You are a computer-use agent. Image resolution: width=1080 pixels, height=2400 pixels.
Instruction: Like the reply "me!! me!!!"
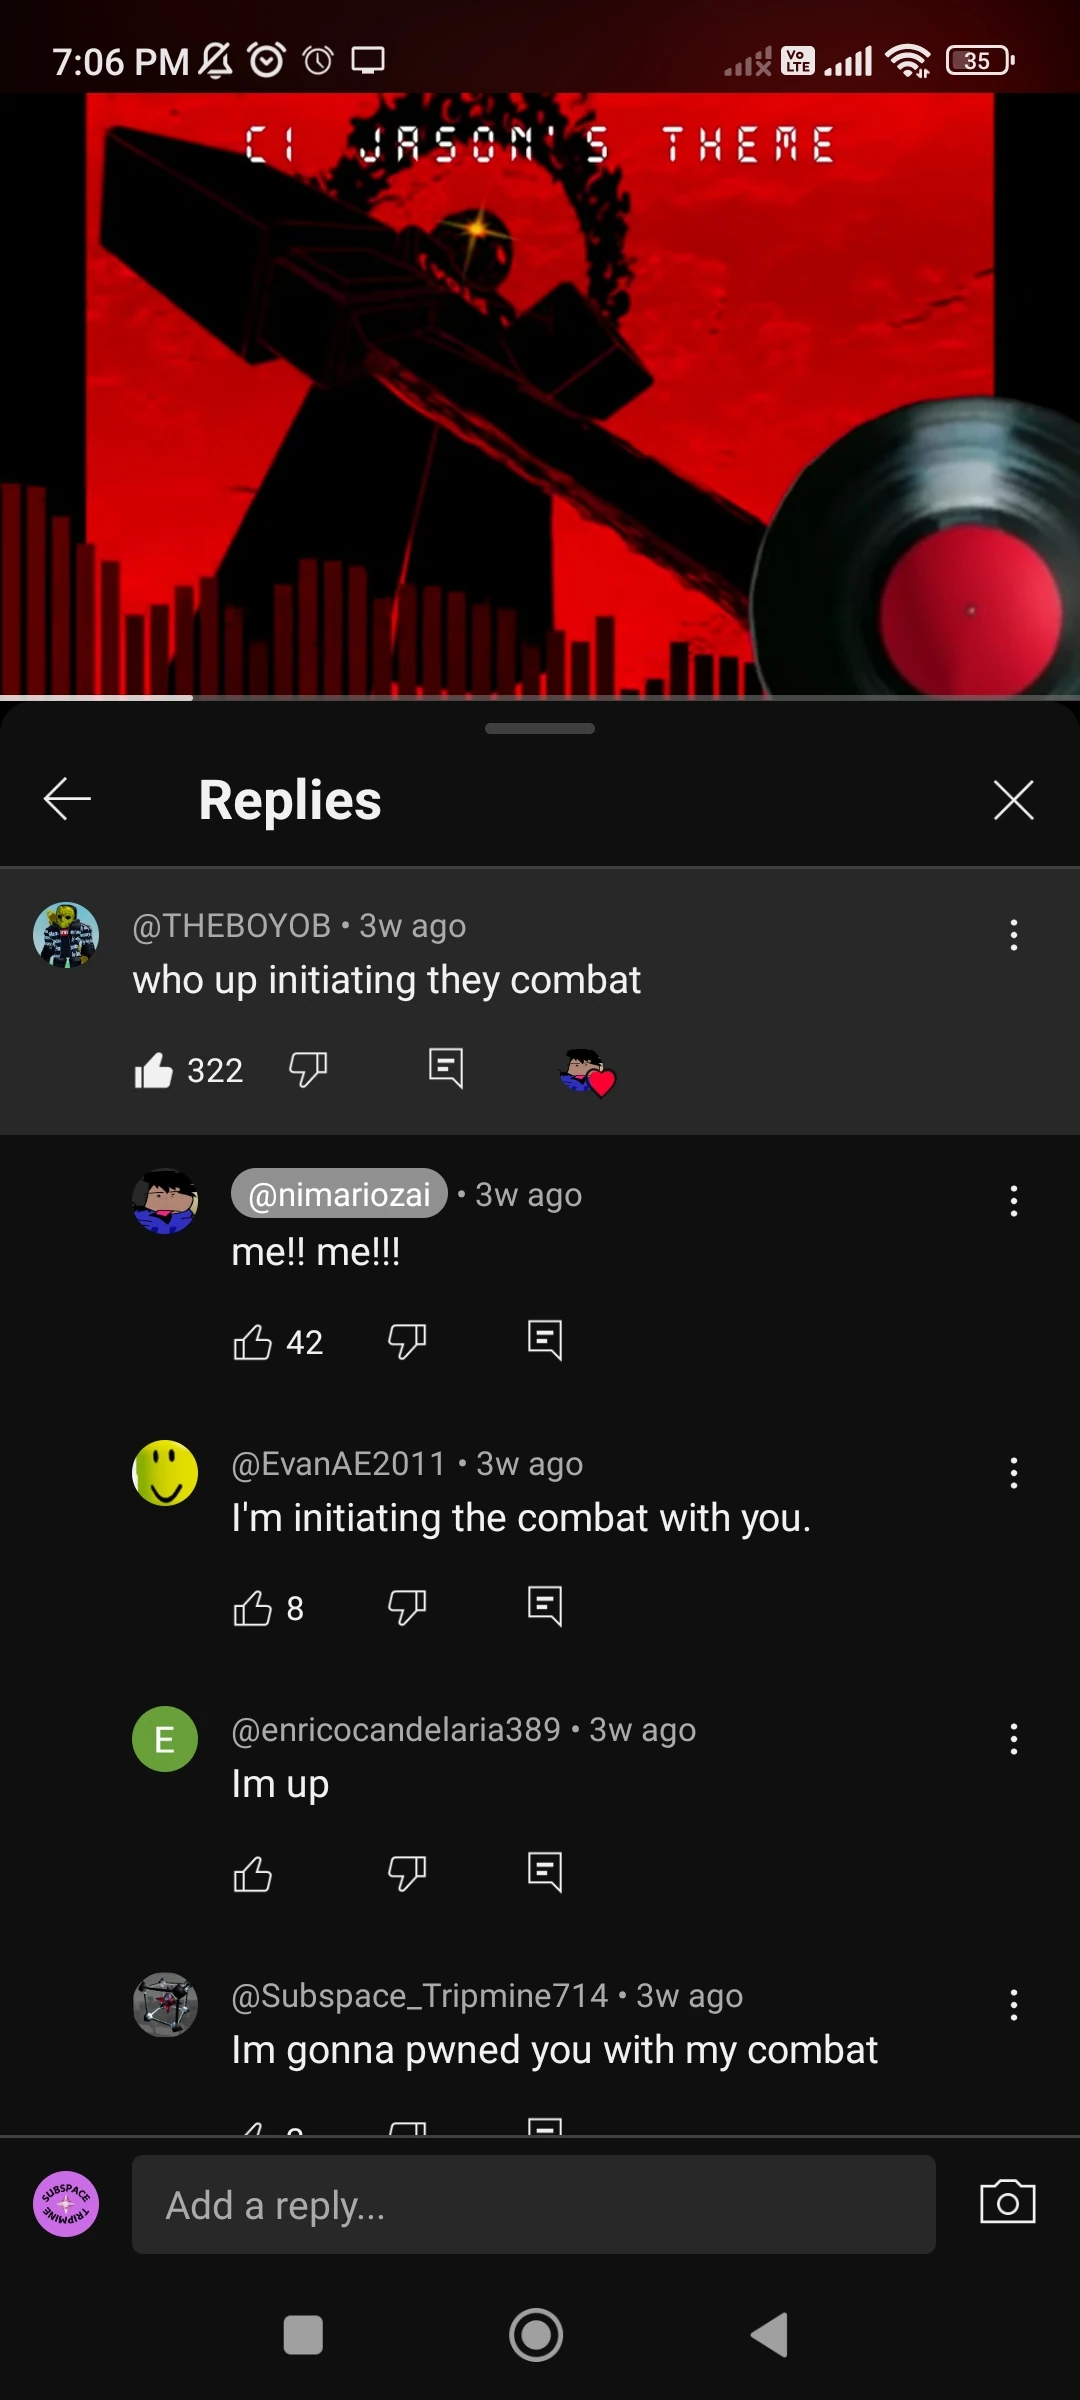pos(252,1342)
